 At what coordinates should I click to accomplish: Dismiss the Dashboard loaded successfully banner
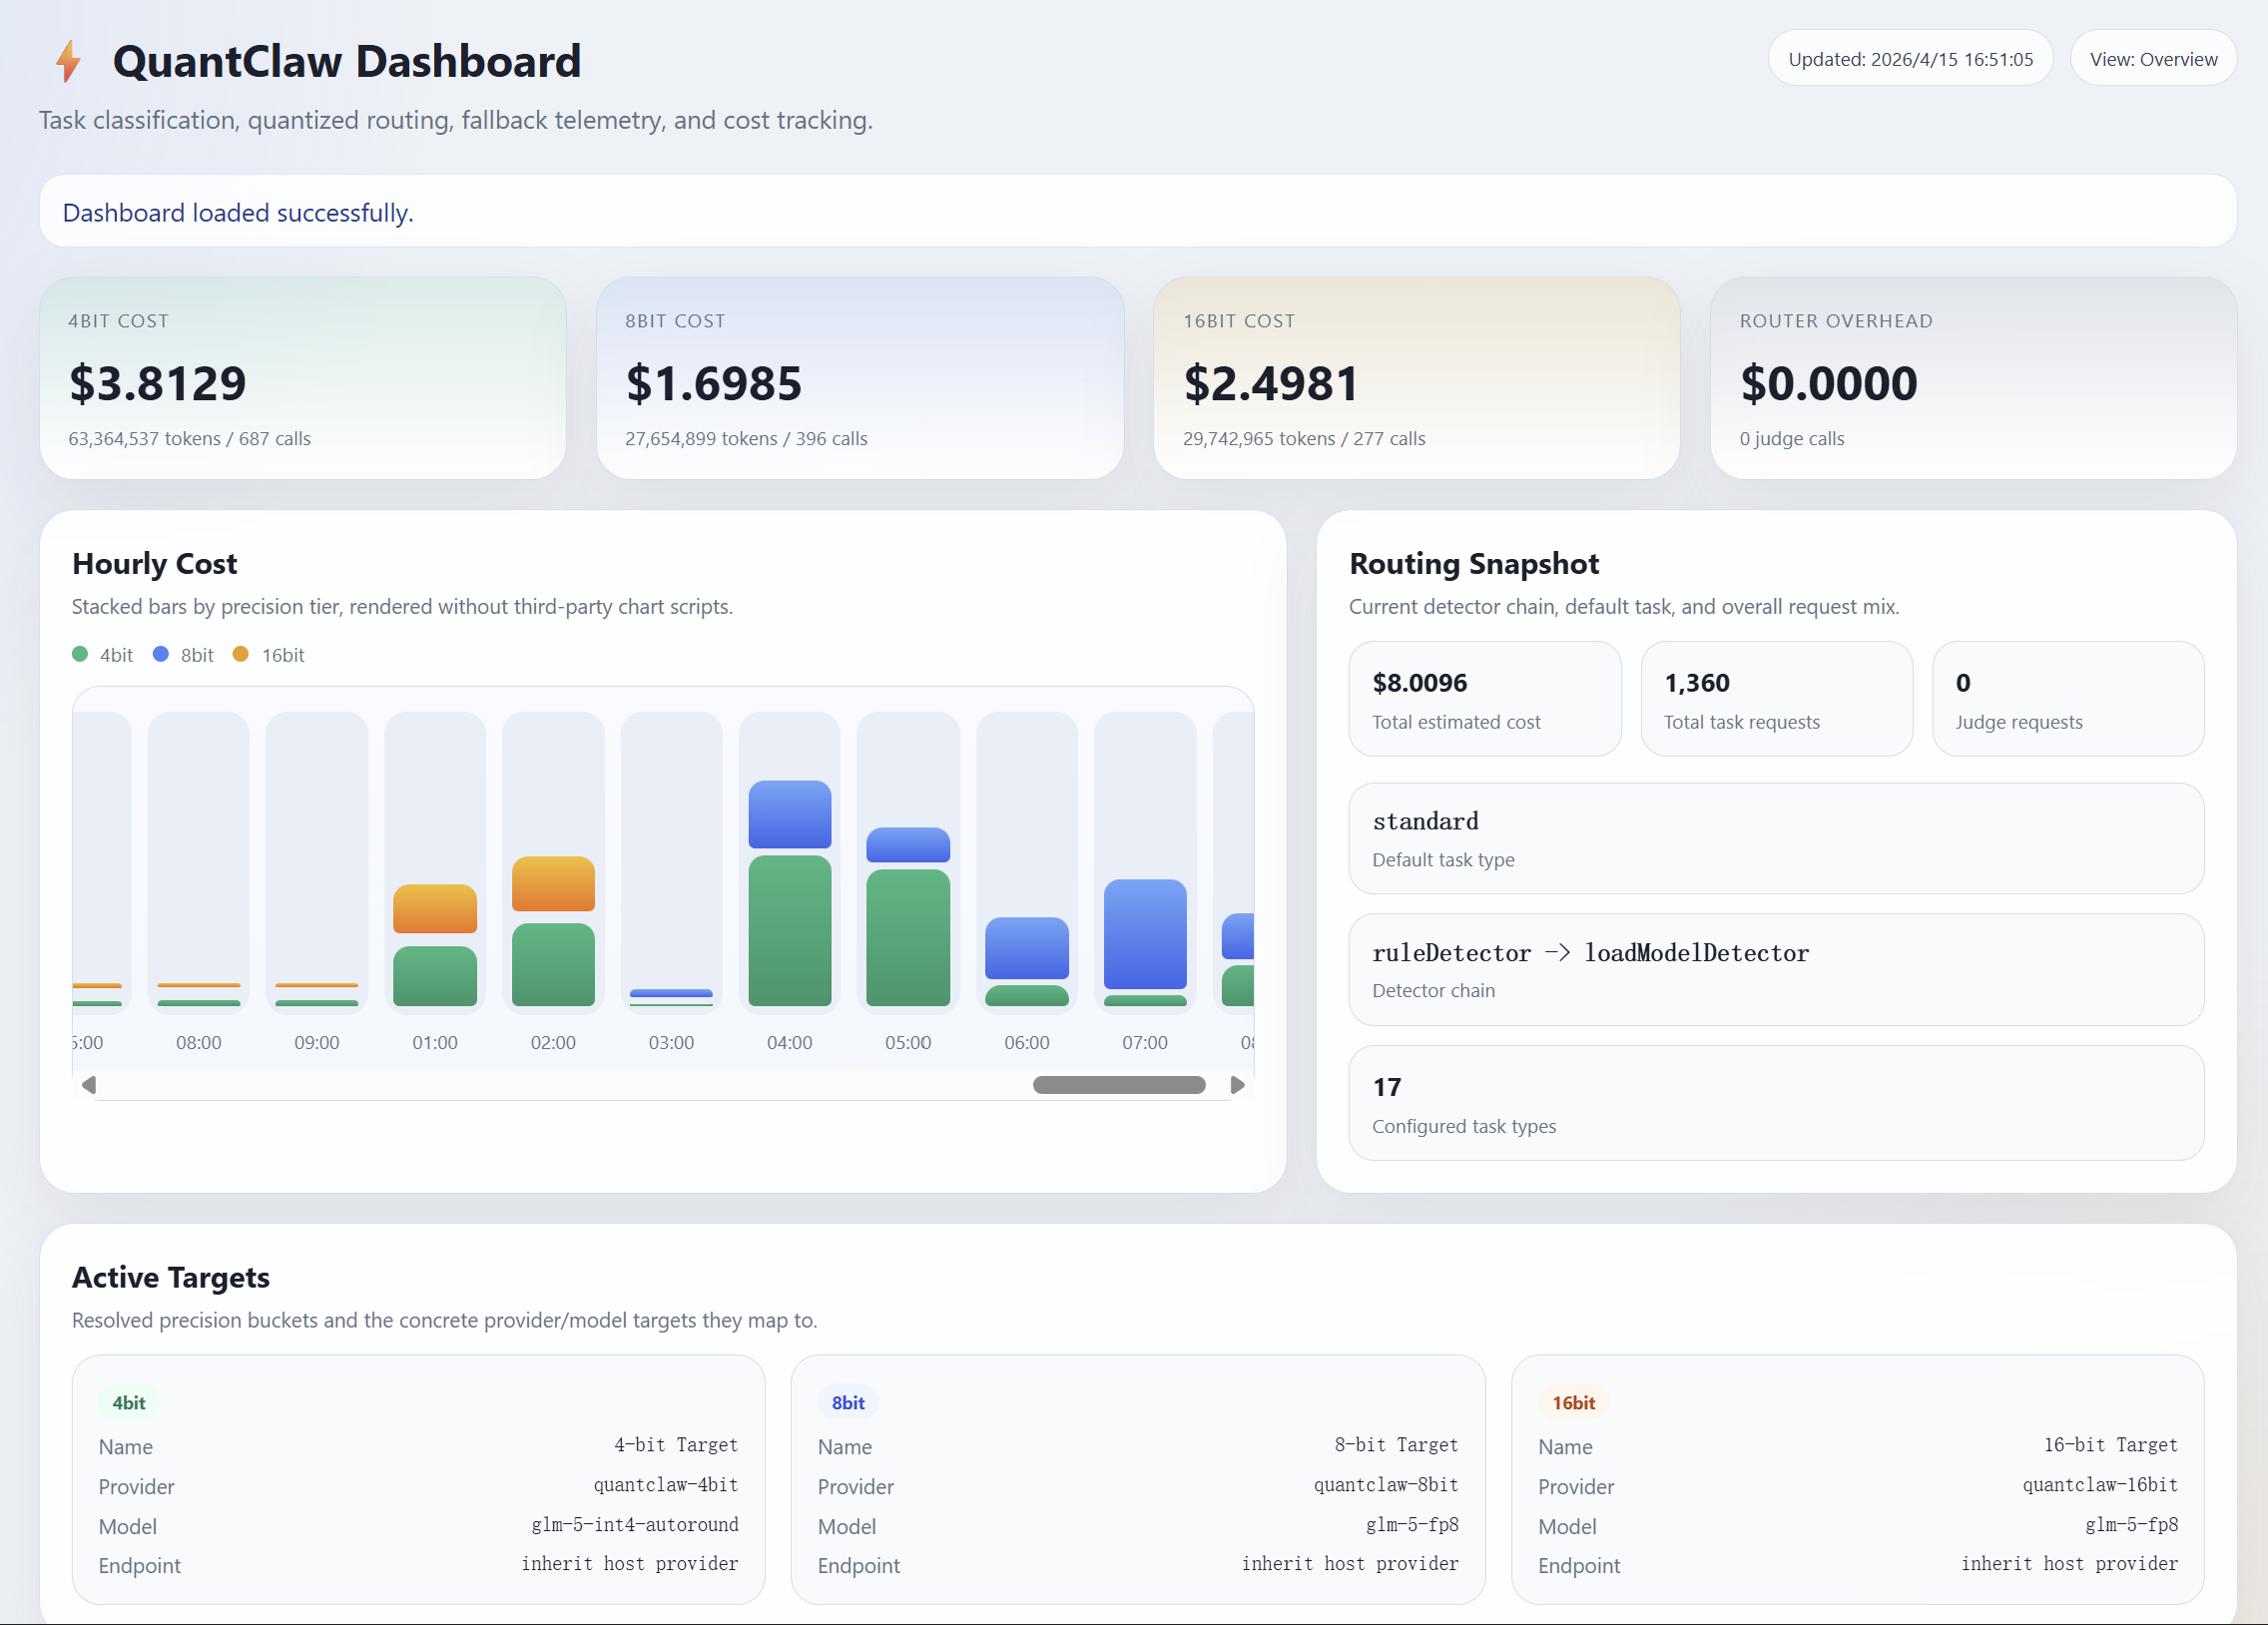1137,211
